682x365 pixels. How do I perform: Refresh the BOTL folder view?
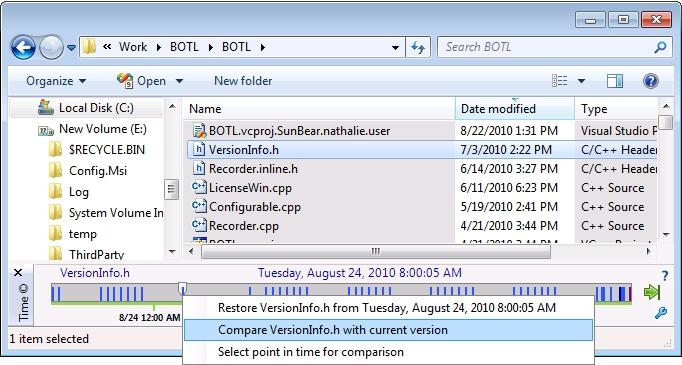click(418, 47)
